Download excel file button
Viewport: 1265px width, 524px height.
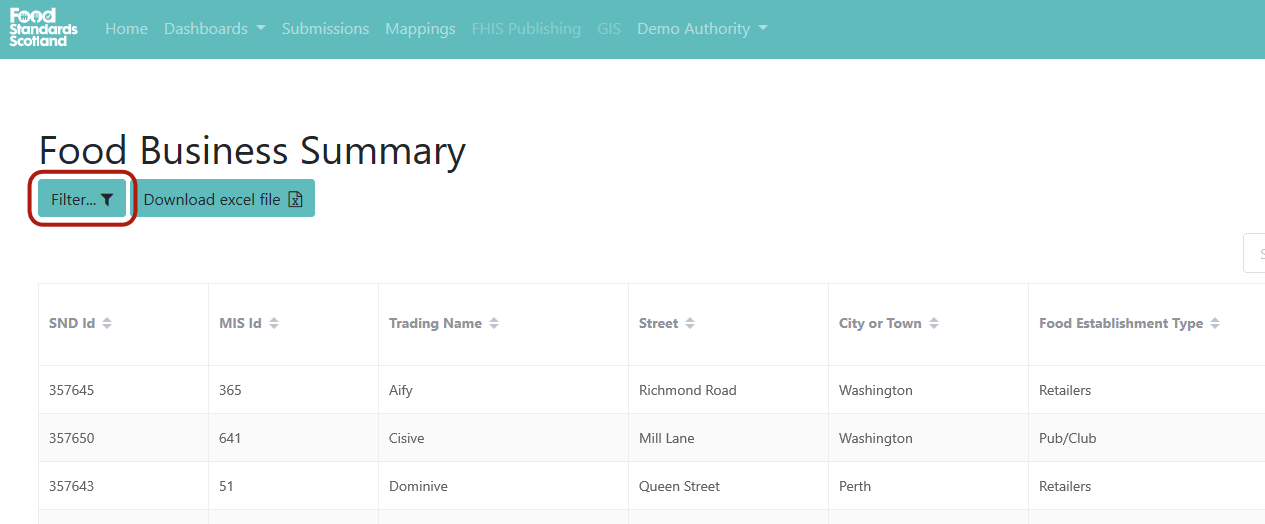click(x=223, y=199)
